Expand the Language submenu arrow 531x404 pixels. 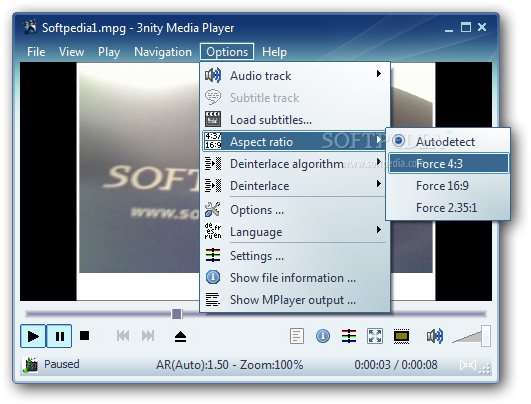379,230
